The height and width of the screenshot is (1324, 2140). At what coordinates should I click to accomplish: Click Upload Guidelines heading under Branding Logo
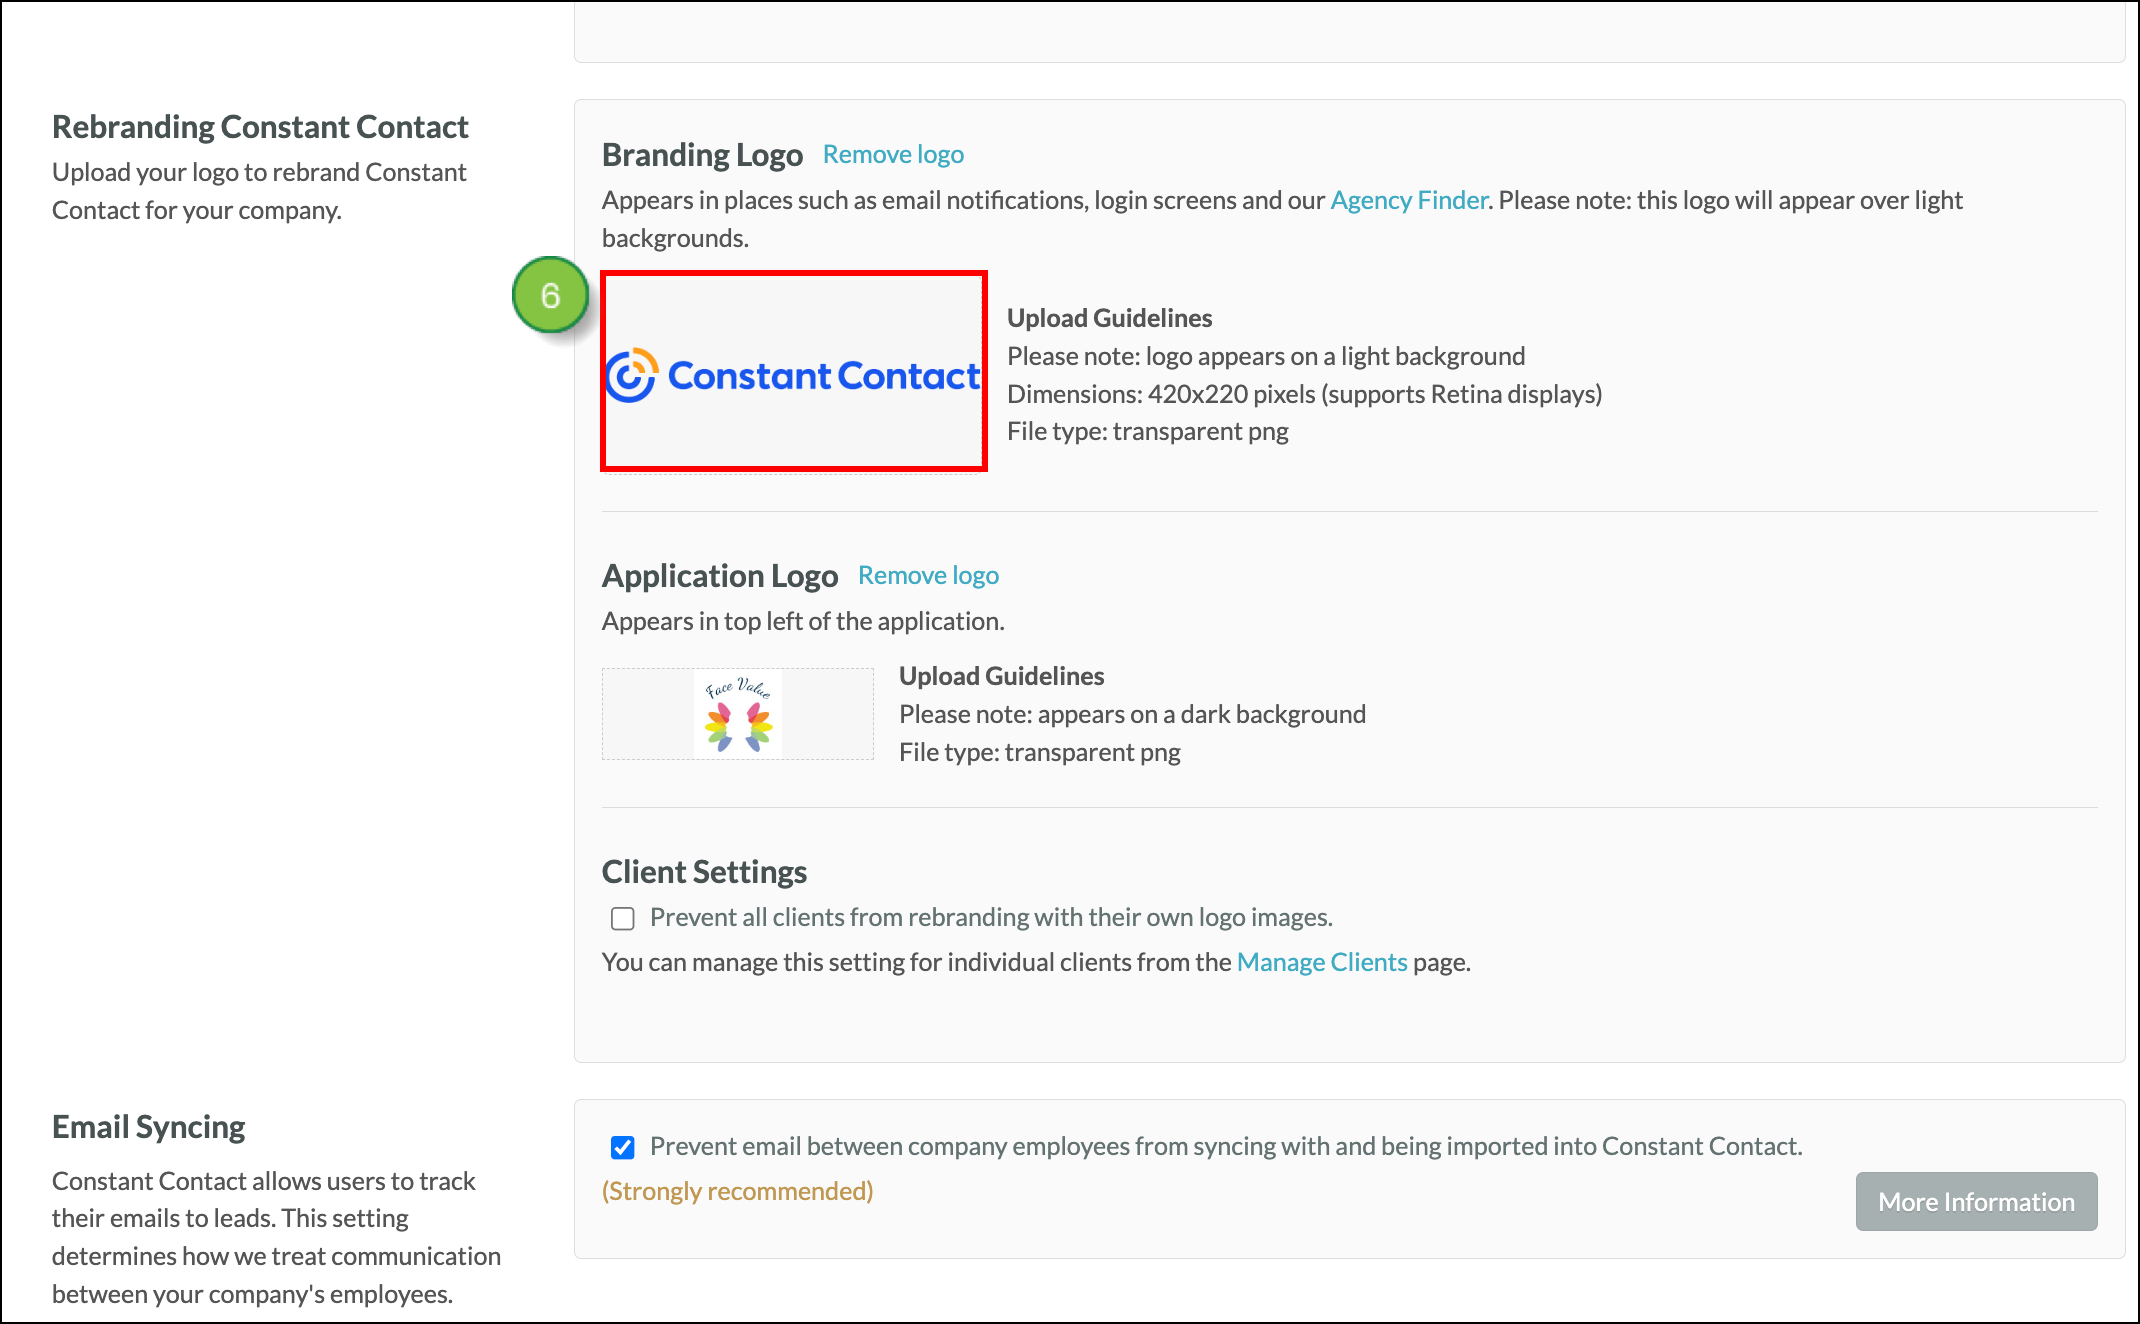pos(1109,318)
